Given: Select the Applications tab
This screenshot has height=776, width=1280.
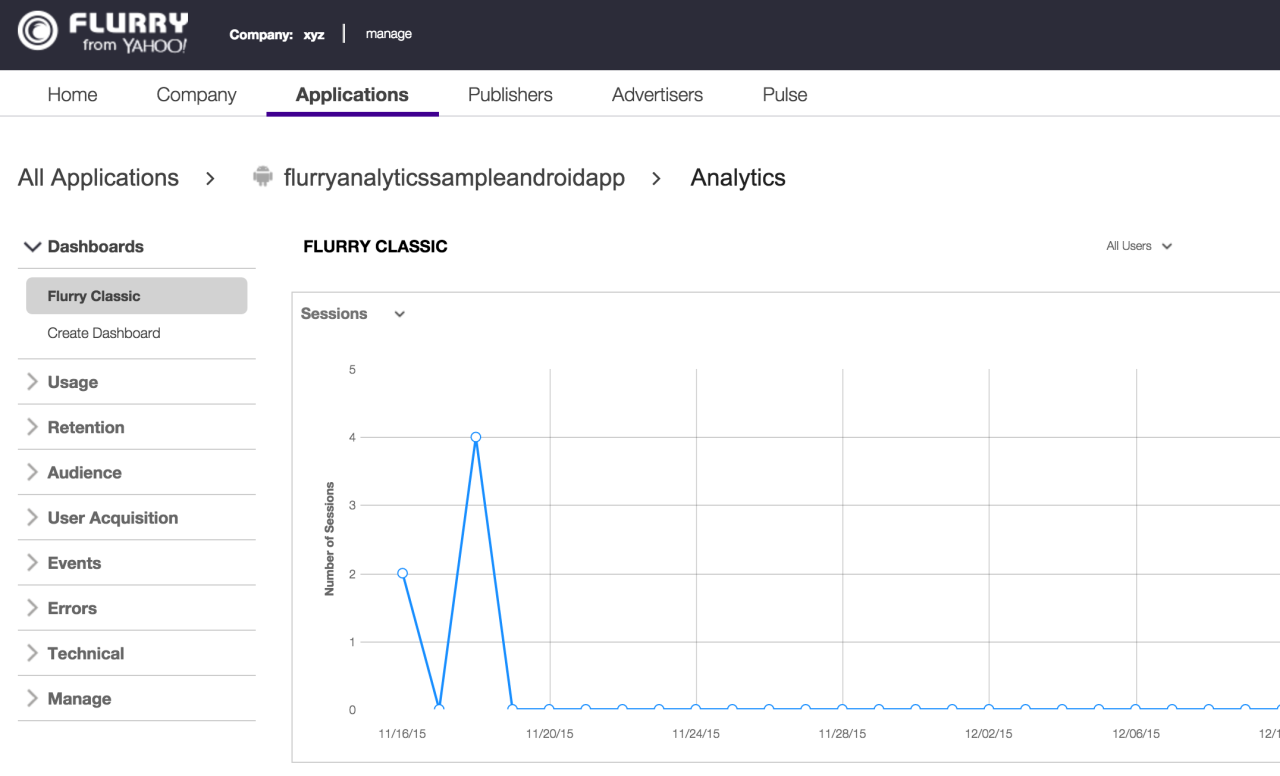Looking at the screenshot, I should coord(352,95).
